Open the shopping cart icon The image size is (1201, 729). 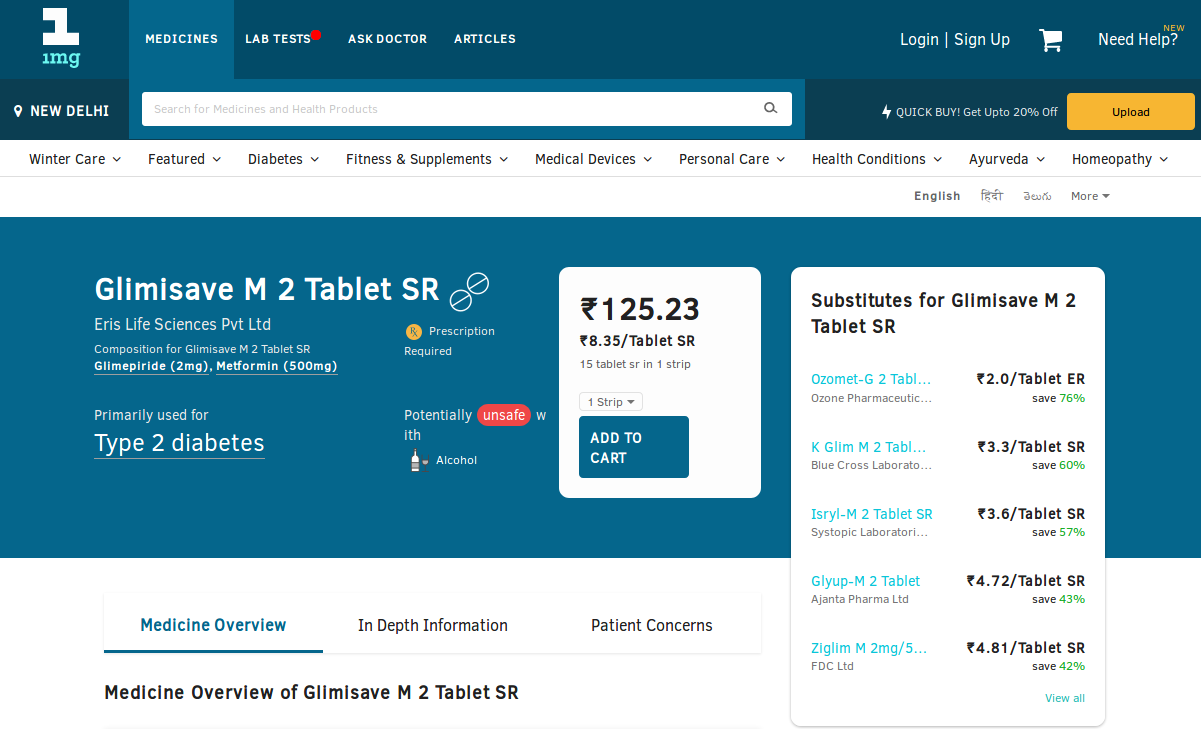coord(1050,40)
